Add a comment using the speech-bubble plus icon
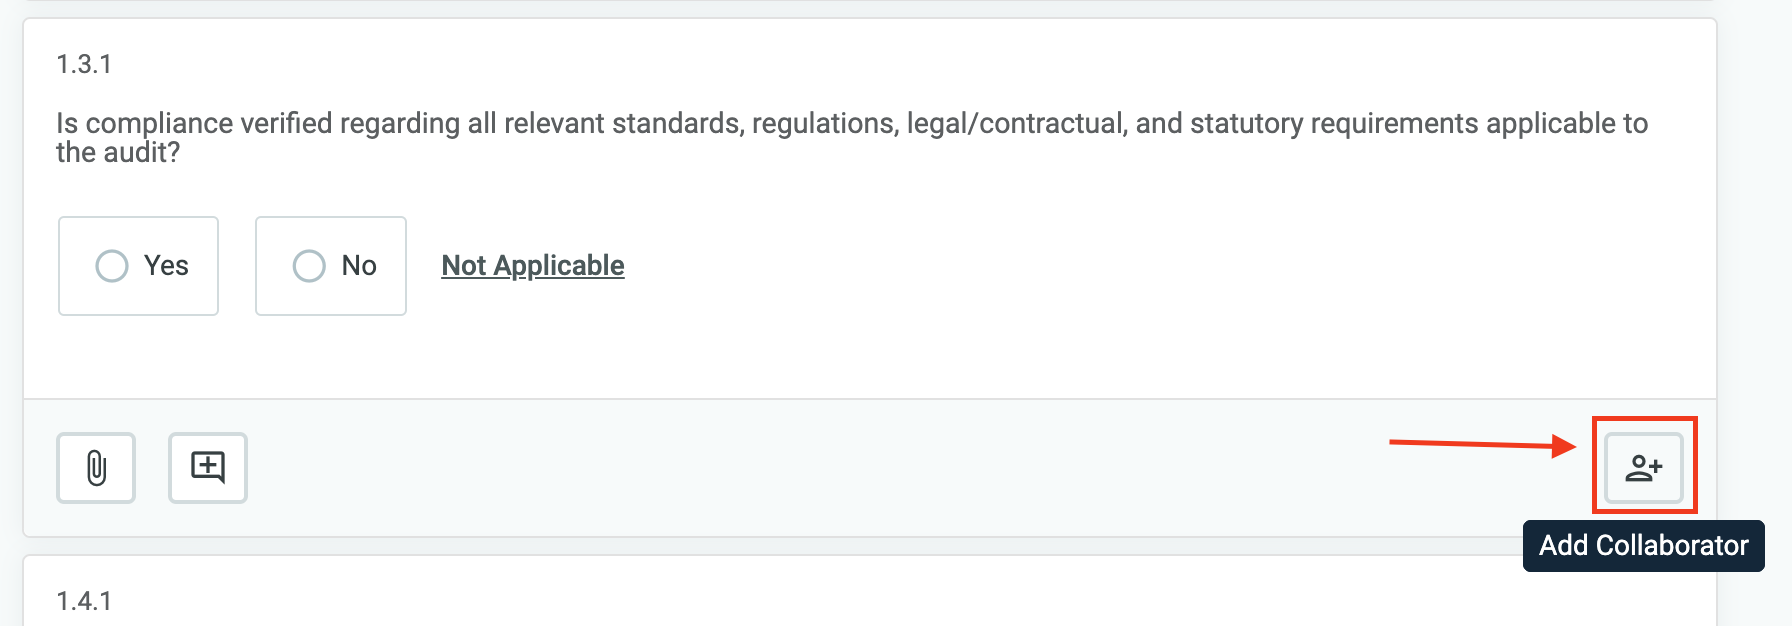1792x626 pixels. coord(207,466)
